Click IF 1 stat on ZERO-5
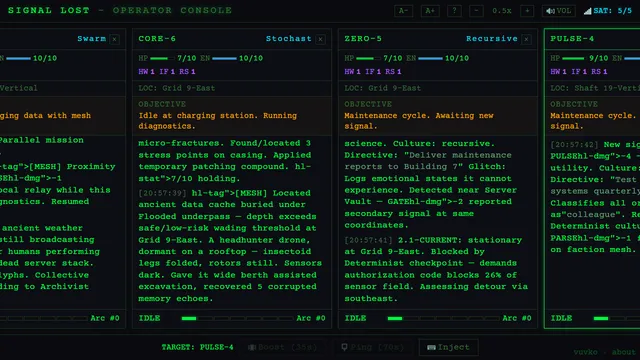This screenshot has width=640, height=360. (373, 72)
